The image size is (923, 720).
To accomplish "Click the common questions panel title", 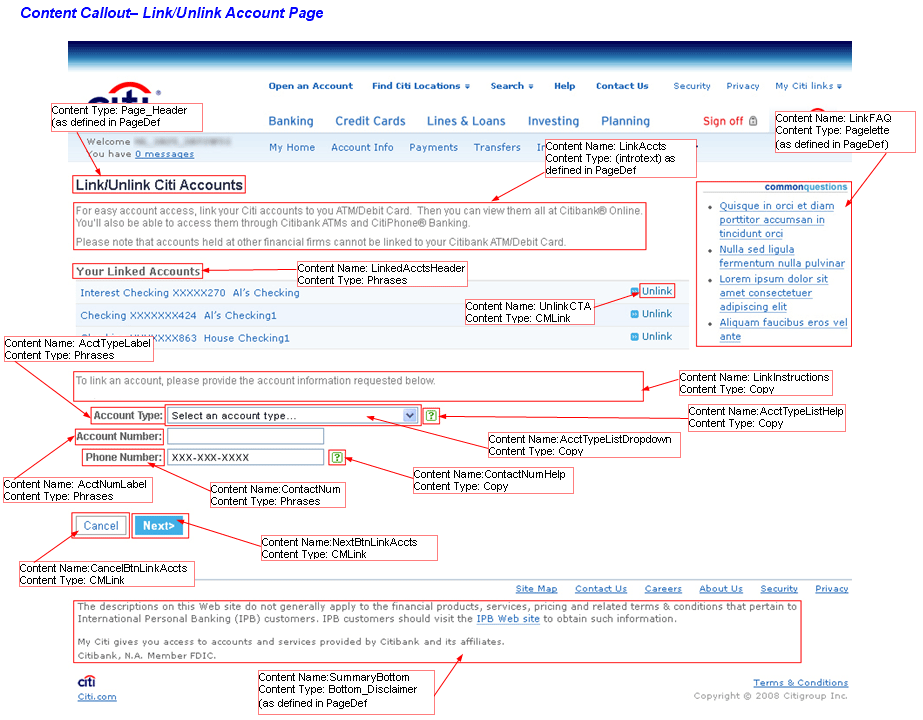I will (806, 187).
